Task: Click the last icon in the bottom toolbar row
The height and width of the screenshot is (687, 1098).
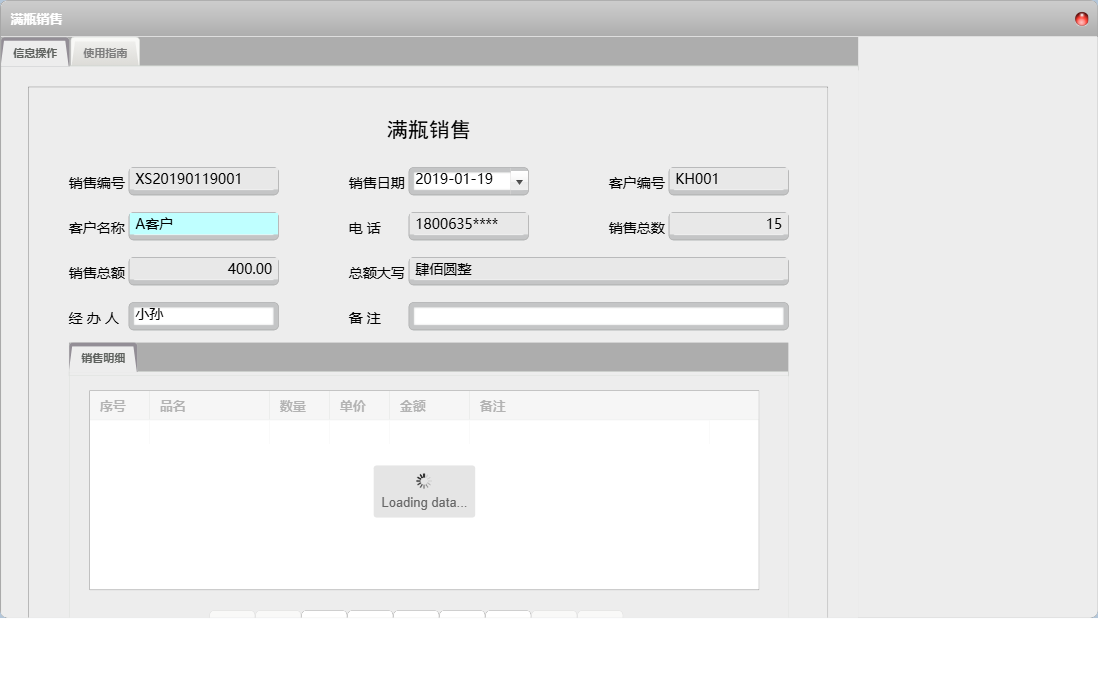Action: 600,616
